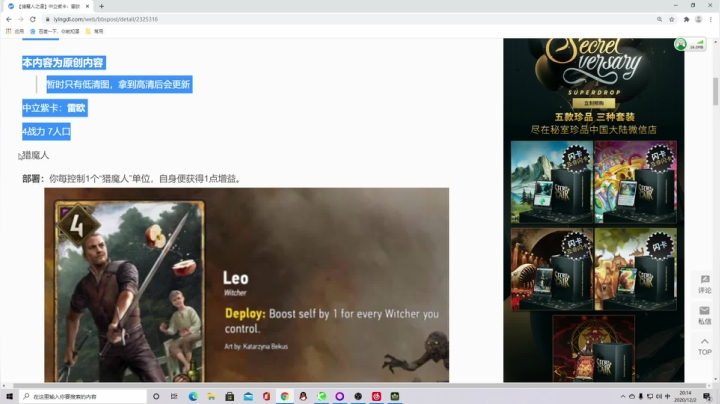Open the Chrome profile avatar
The width and height of the screenshot is (720, 404).
[x=698, y=19]
